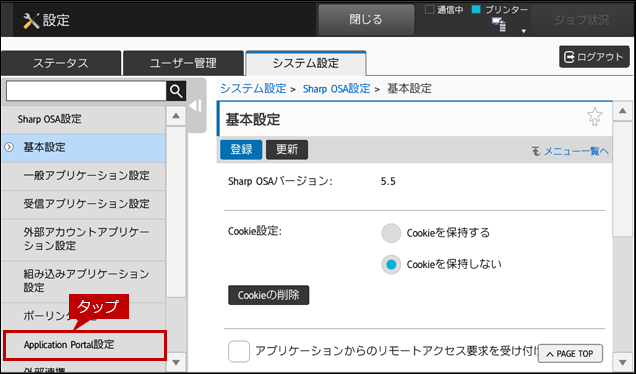The width and height of the screenshot is (636, 374).
Task: Switch to ステータス tab
Action: (61, 63)
